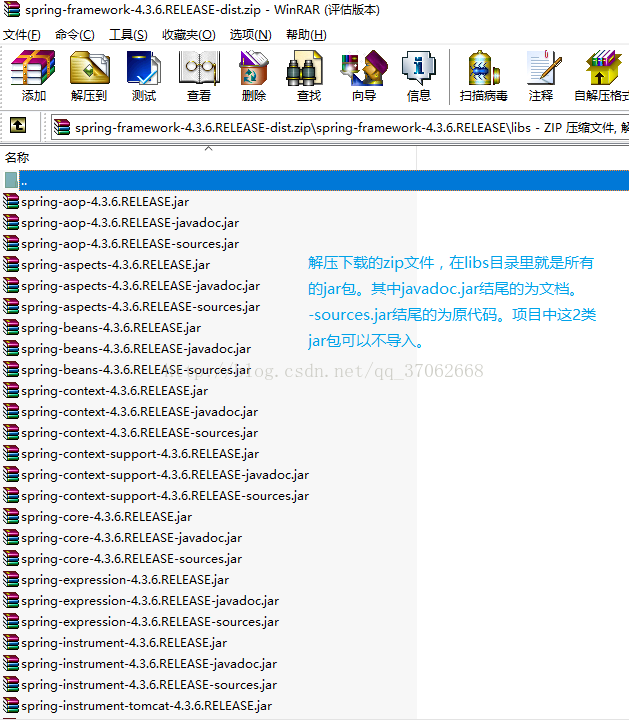Select spring-beans-4.3.6.RELEASE-javadoc.jar
Viewport: 629px width, 721px height.
click(x=136, y=349)
